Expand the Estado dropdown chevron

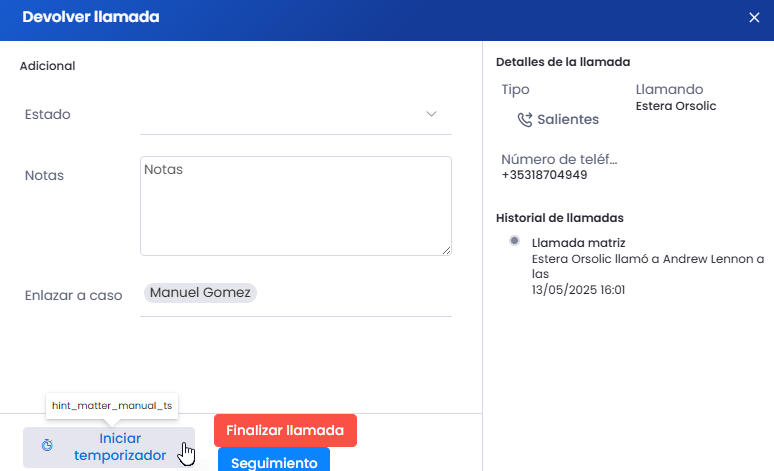pos(432,114)
